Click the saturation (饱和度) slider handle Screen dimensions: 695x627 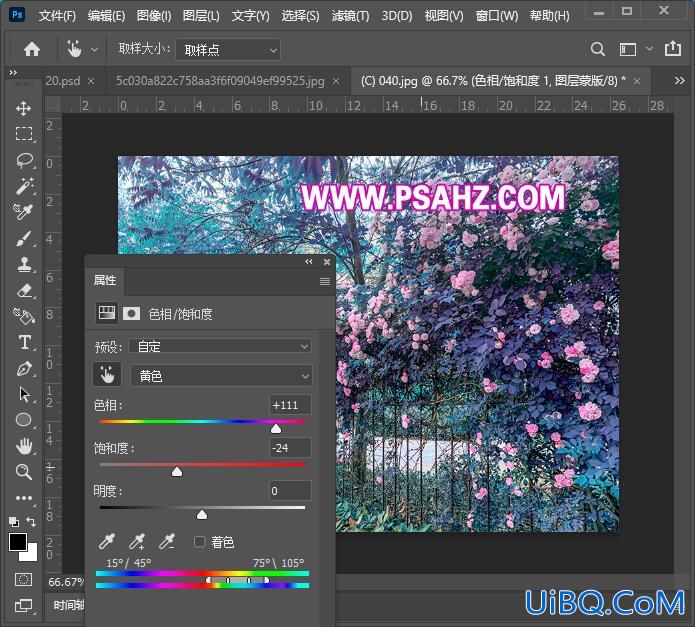coord(177,471)
